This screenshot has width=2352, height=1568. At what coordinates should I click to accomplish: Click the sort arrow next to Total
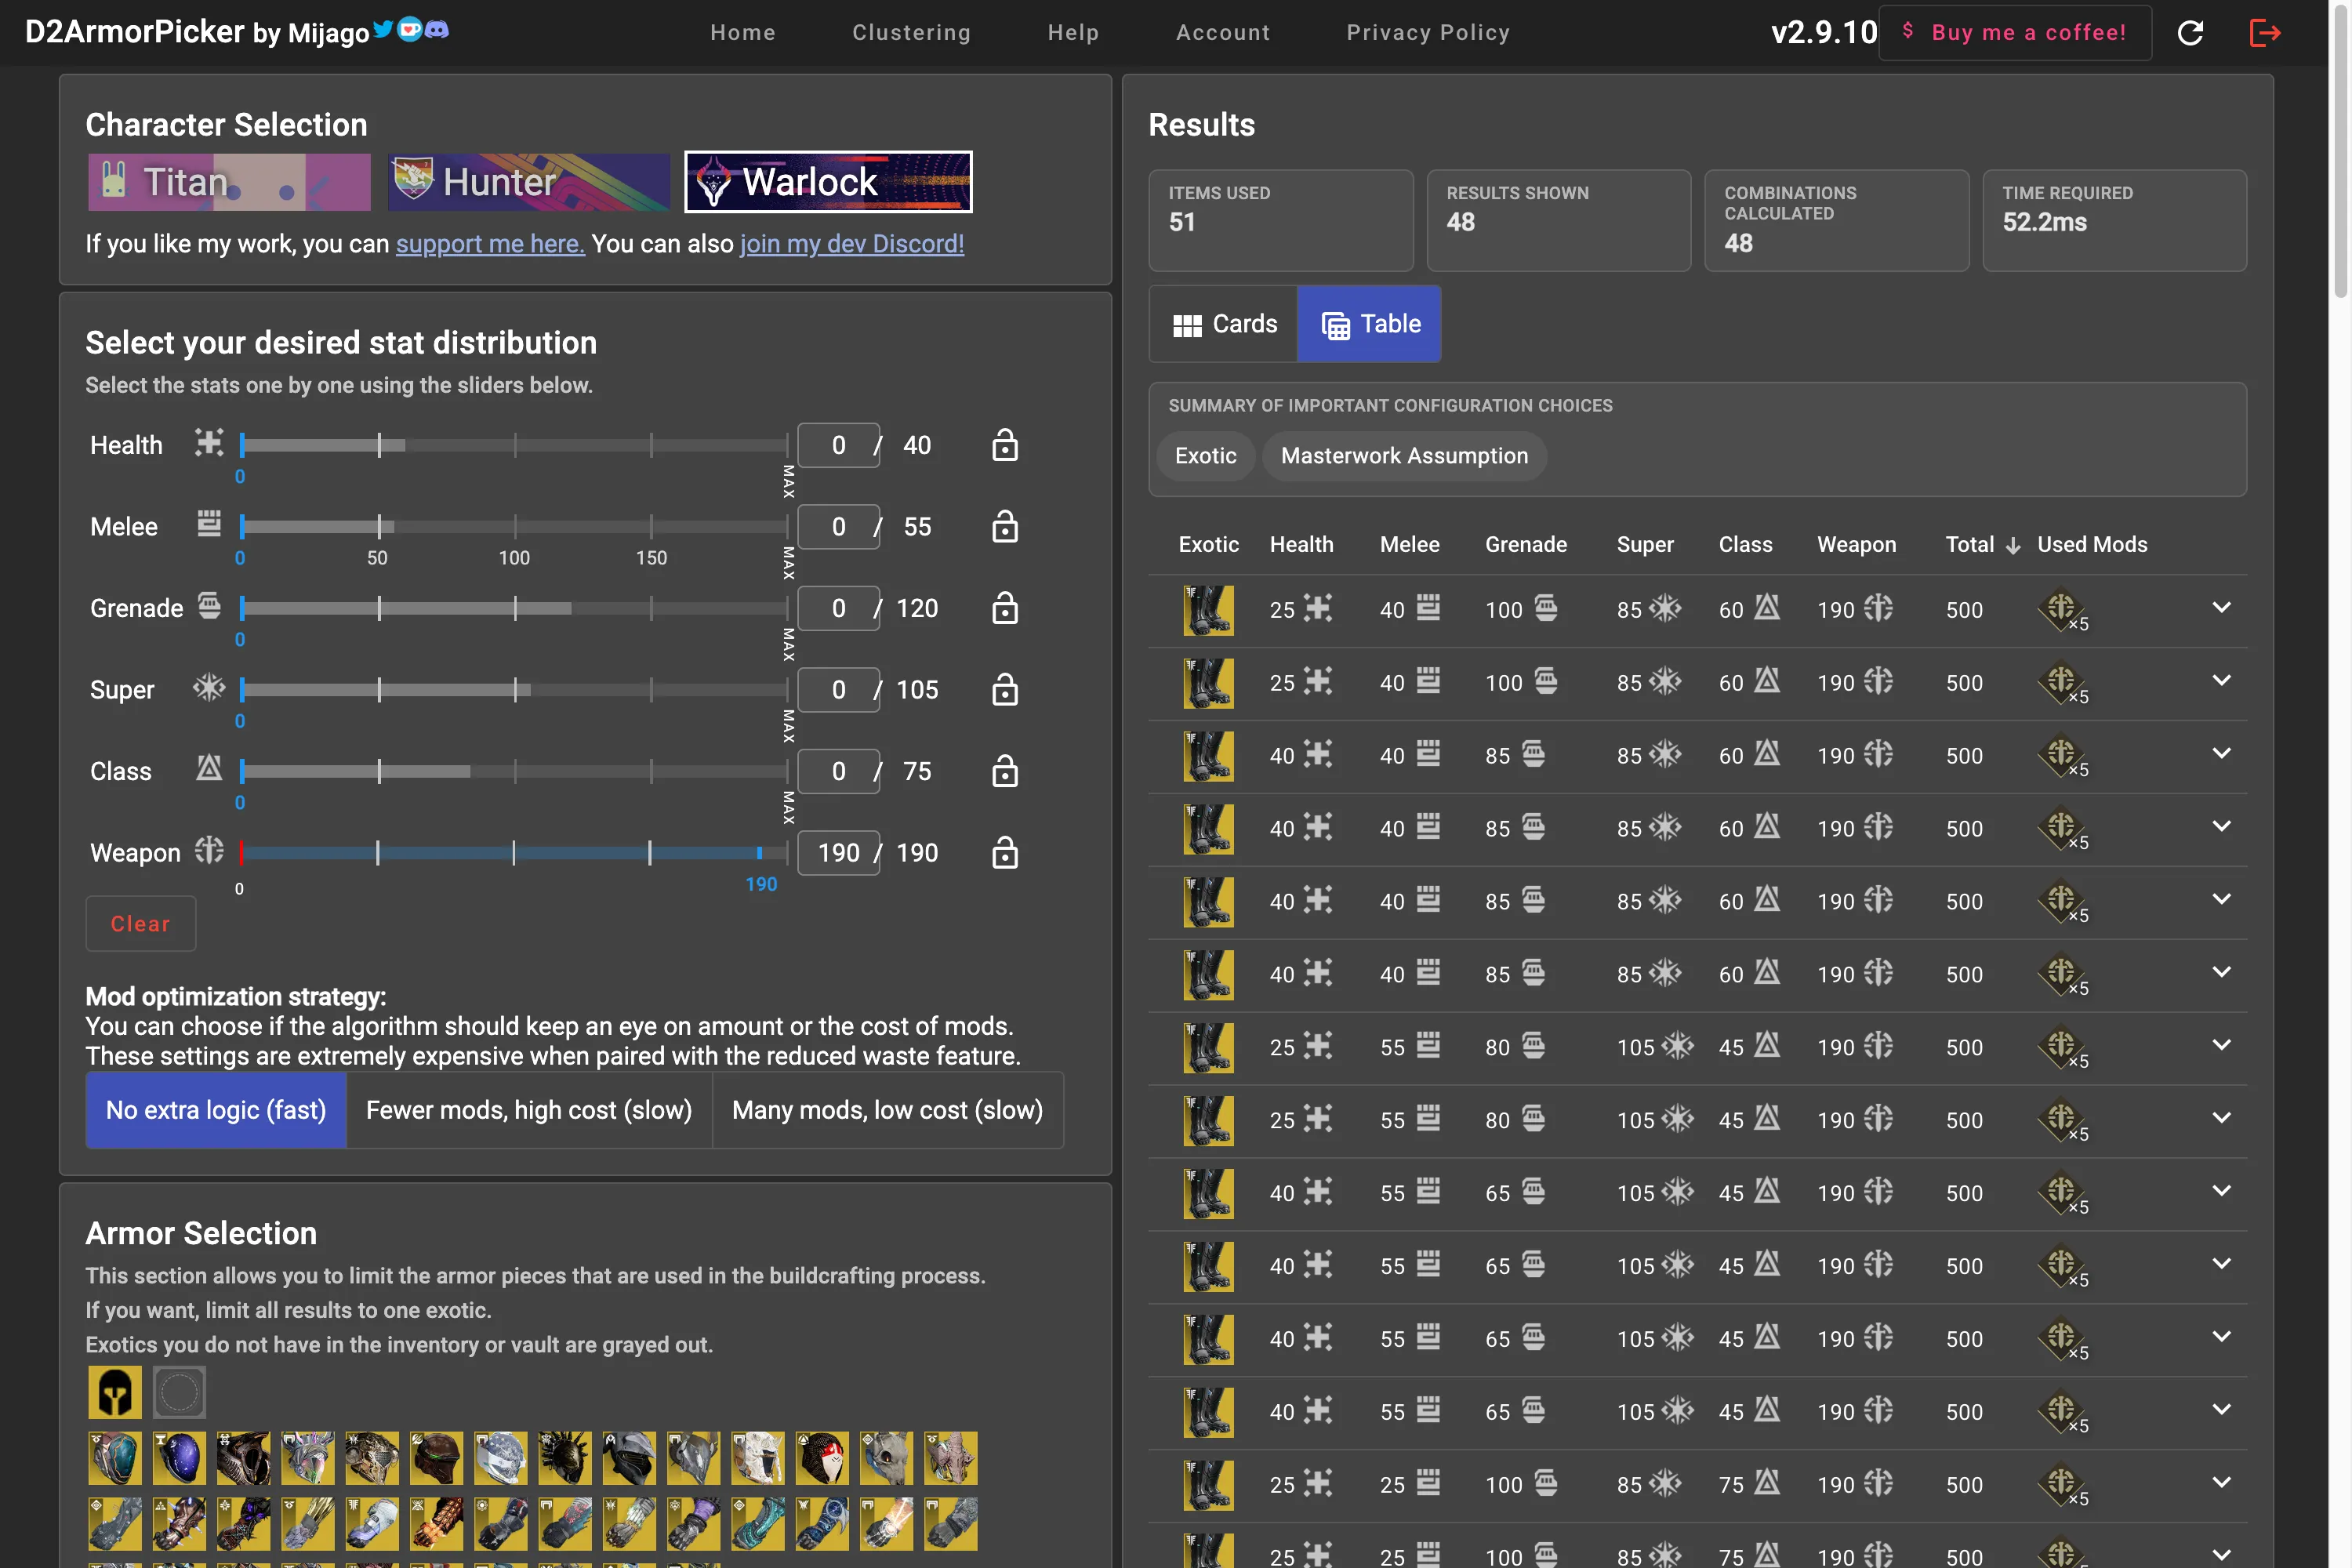2013,545
